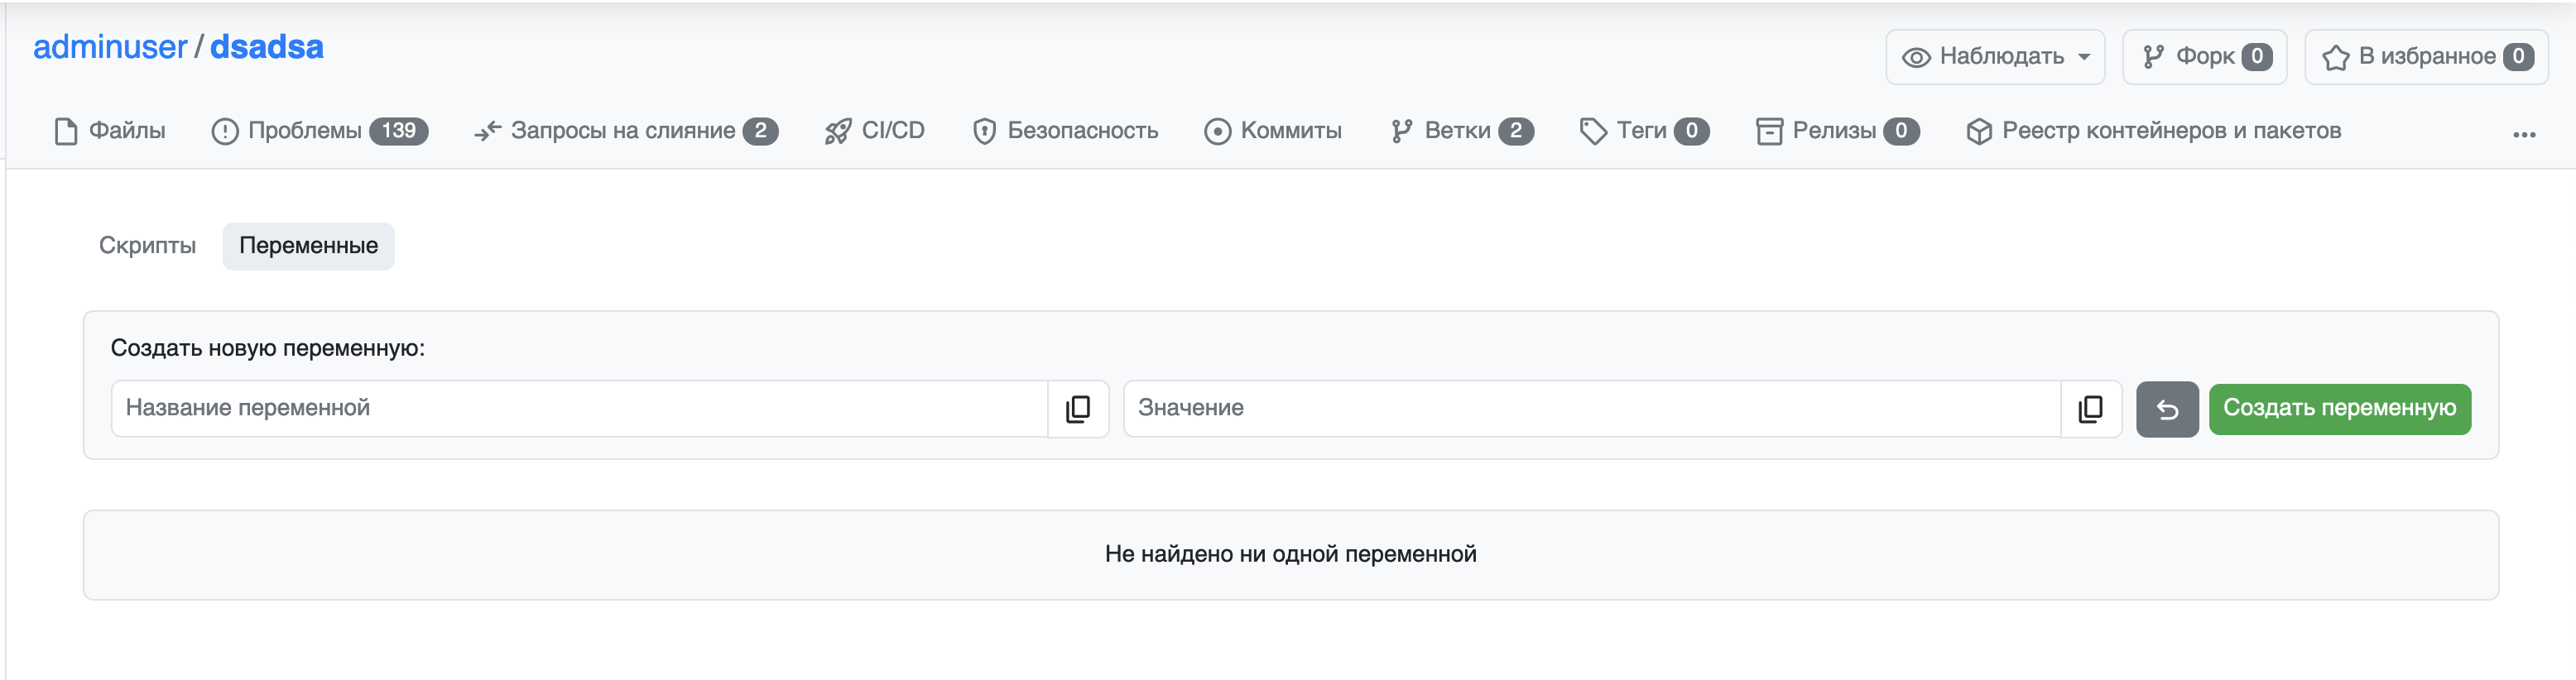Click the archive icon beside Релизы
2576x680 pixels.
[x=1769, y=131]
